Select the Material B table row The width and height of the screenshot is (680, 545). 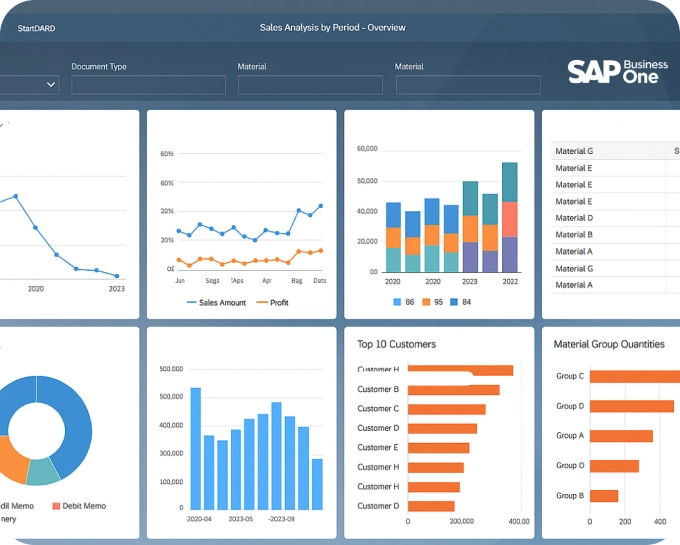click(x=574, y=234)
